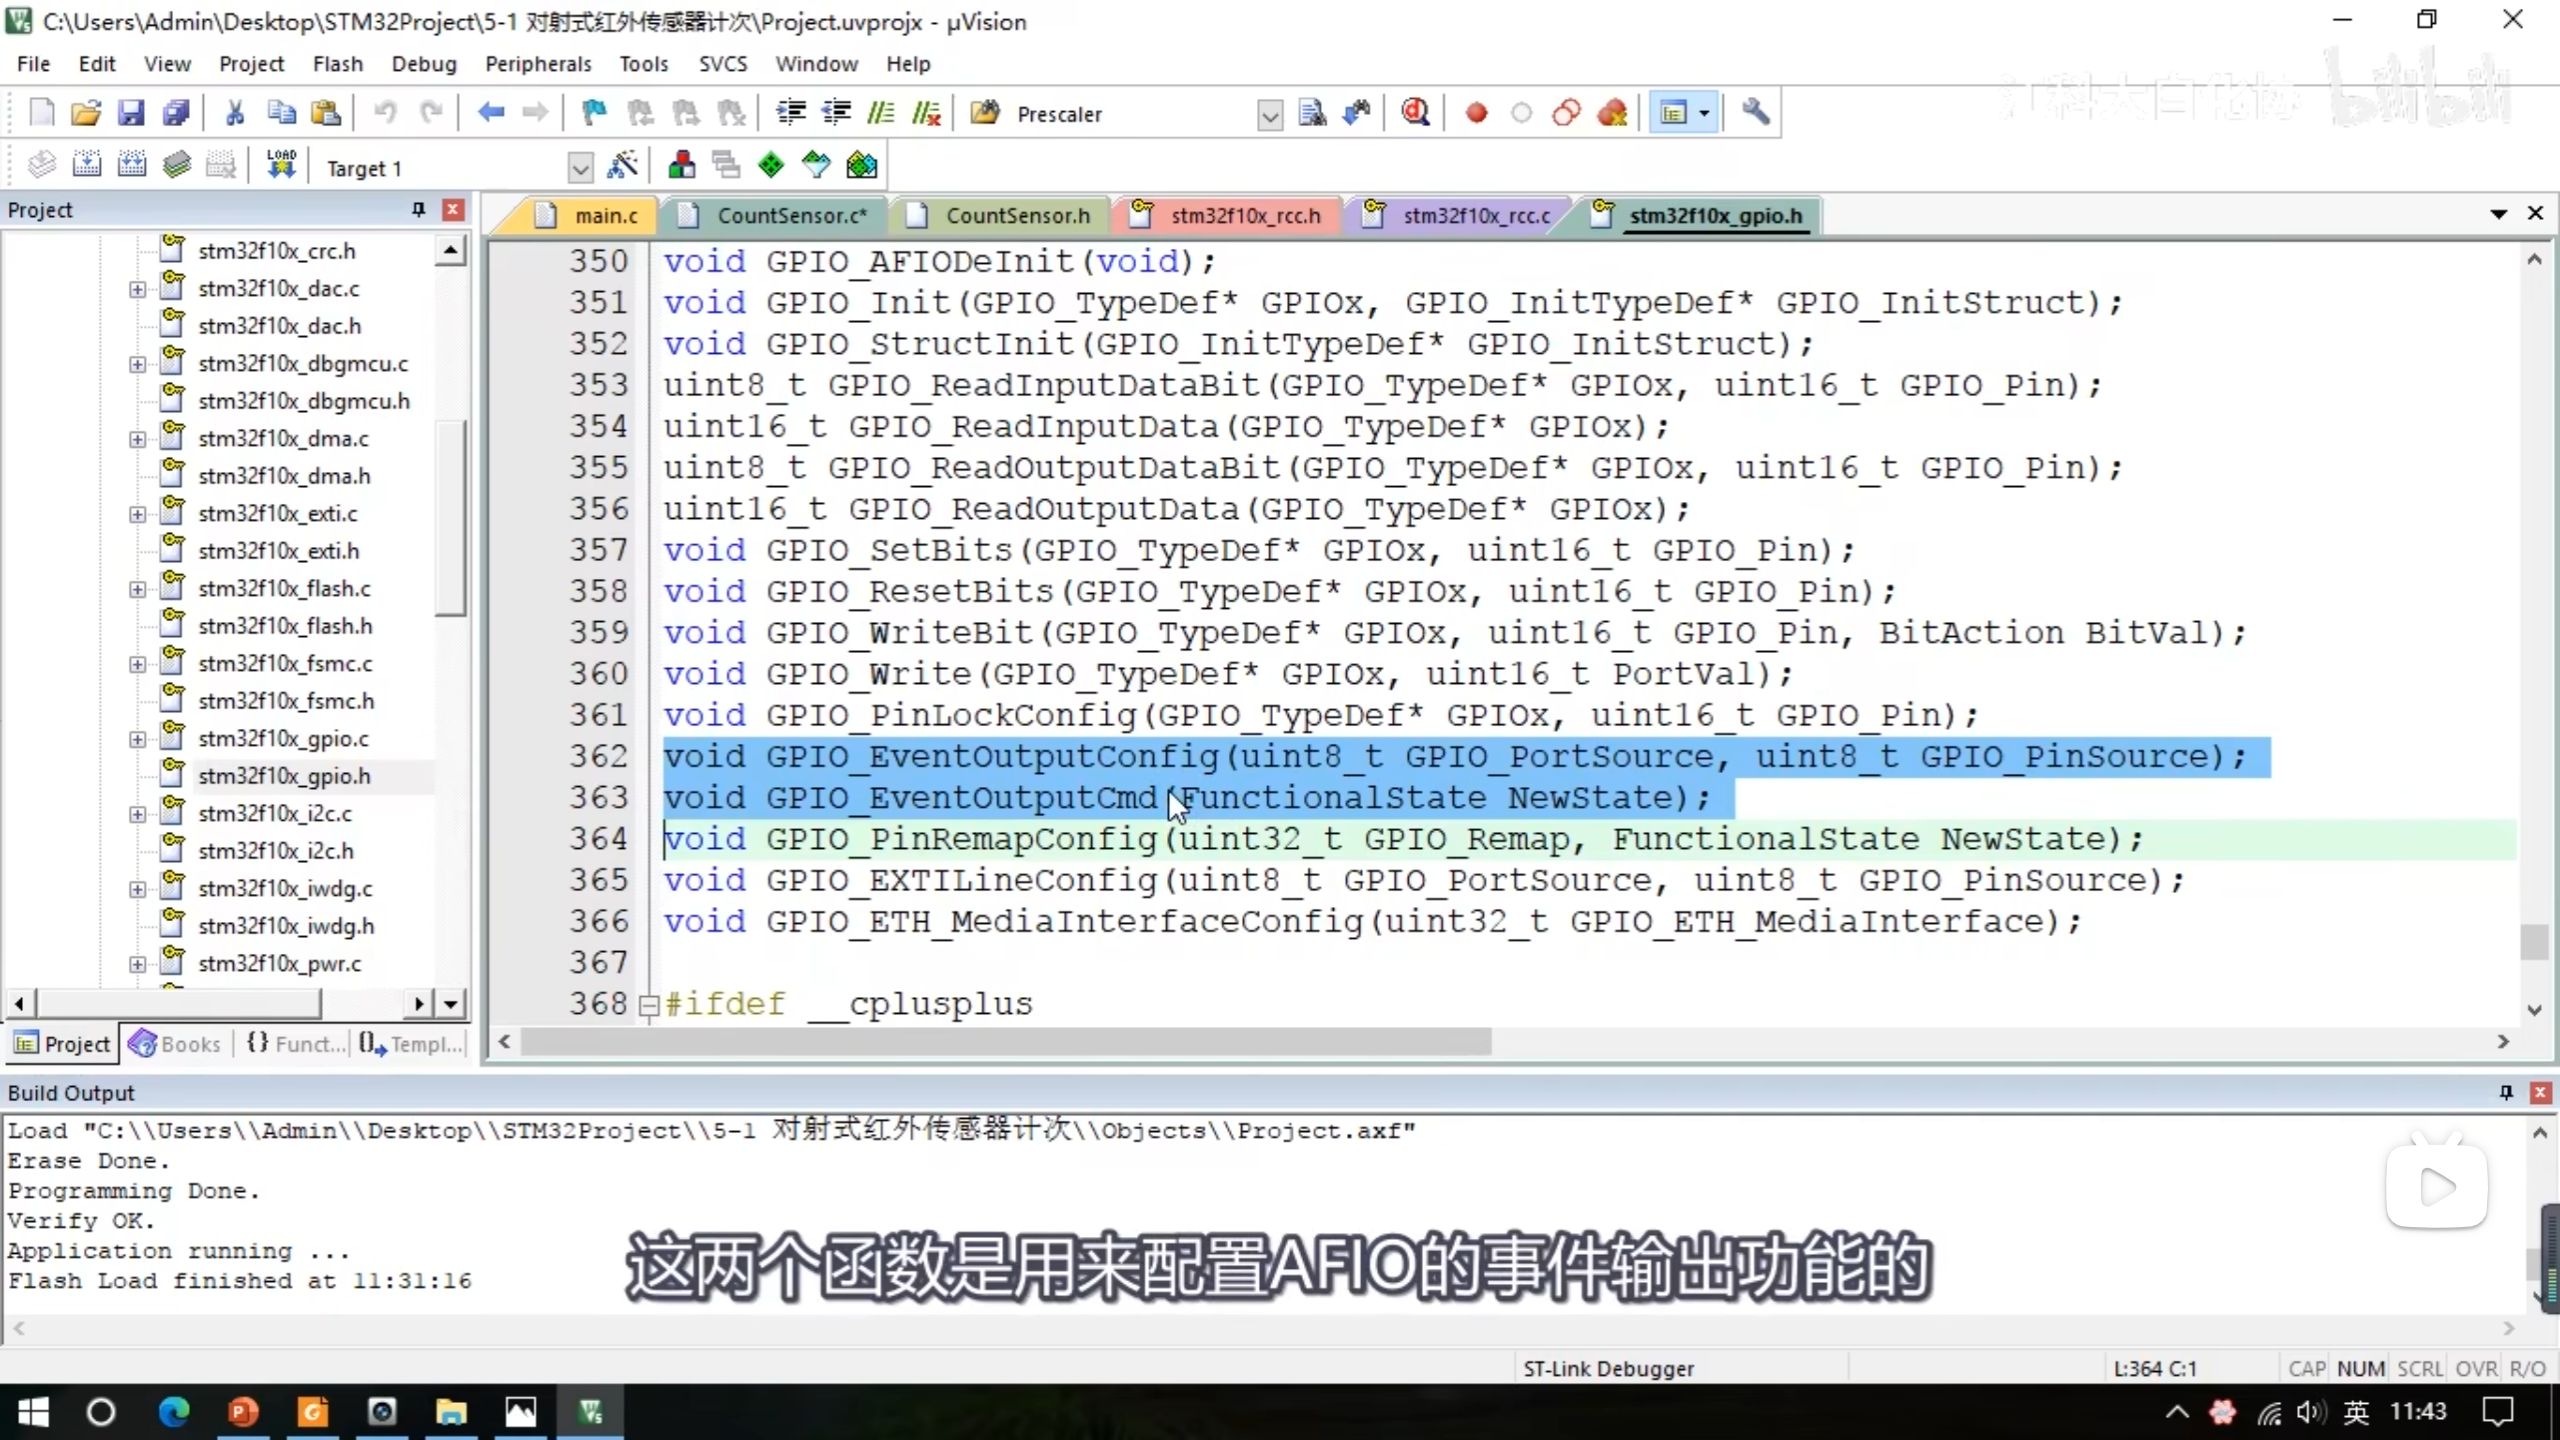The width and height of the screenshot is (2560, 1440).
Task: Click the Options for Target wand icon
Action: (622, 166)
